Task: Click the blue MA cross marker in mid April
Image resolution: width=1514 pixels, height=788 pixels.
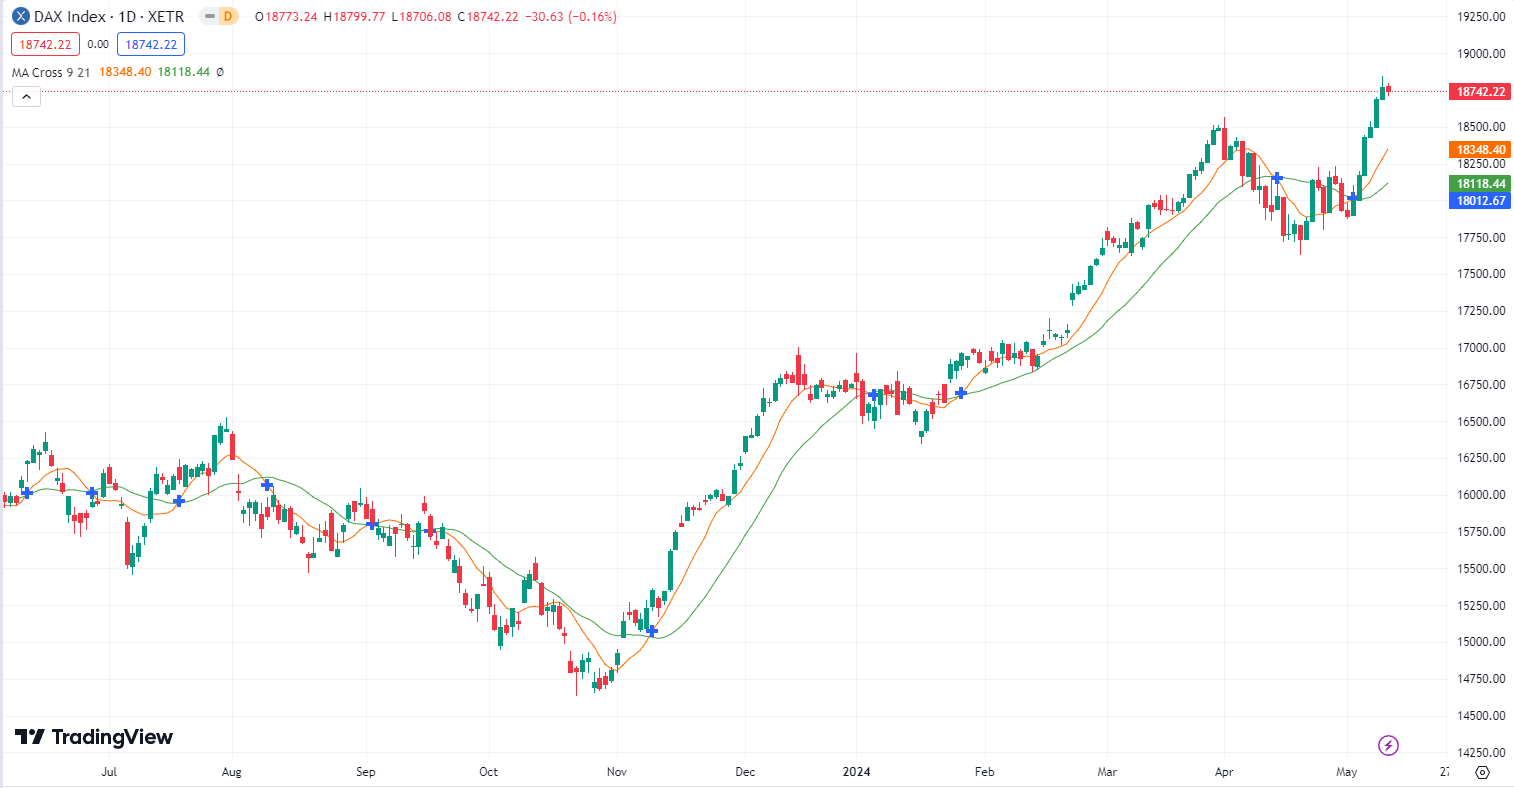Action: pos(1277,178)
